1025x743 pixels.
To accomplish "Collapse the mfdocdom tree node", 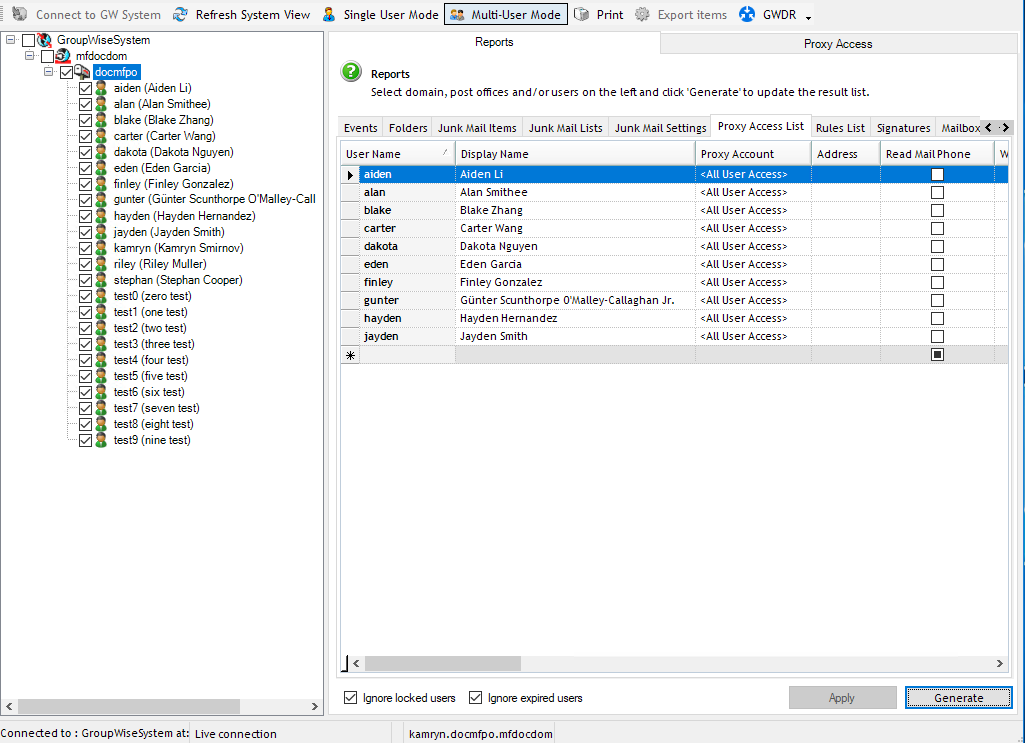I will [x=29, y=56].
